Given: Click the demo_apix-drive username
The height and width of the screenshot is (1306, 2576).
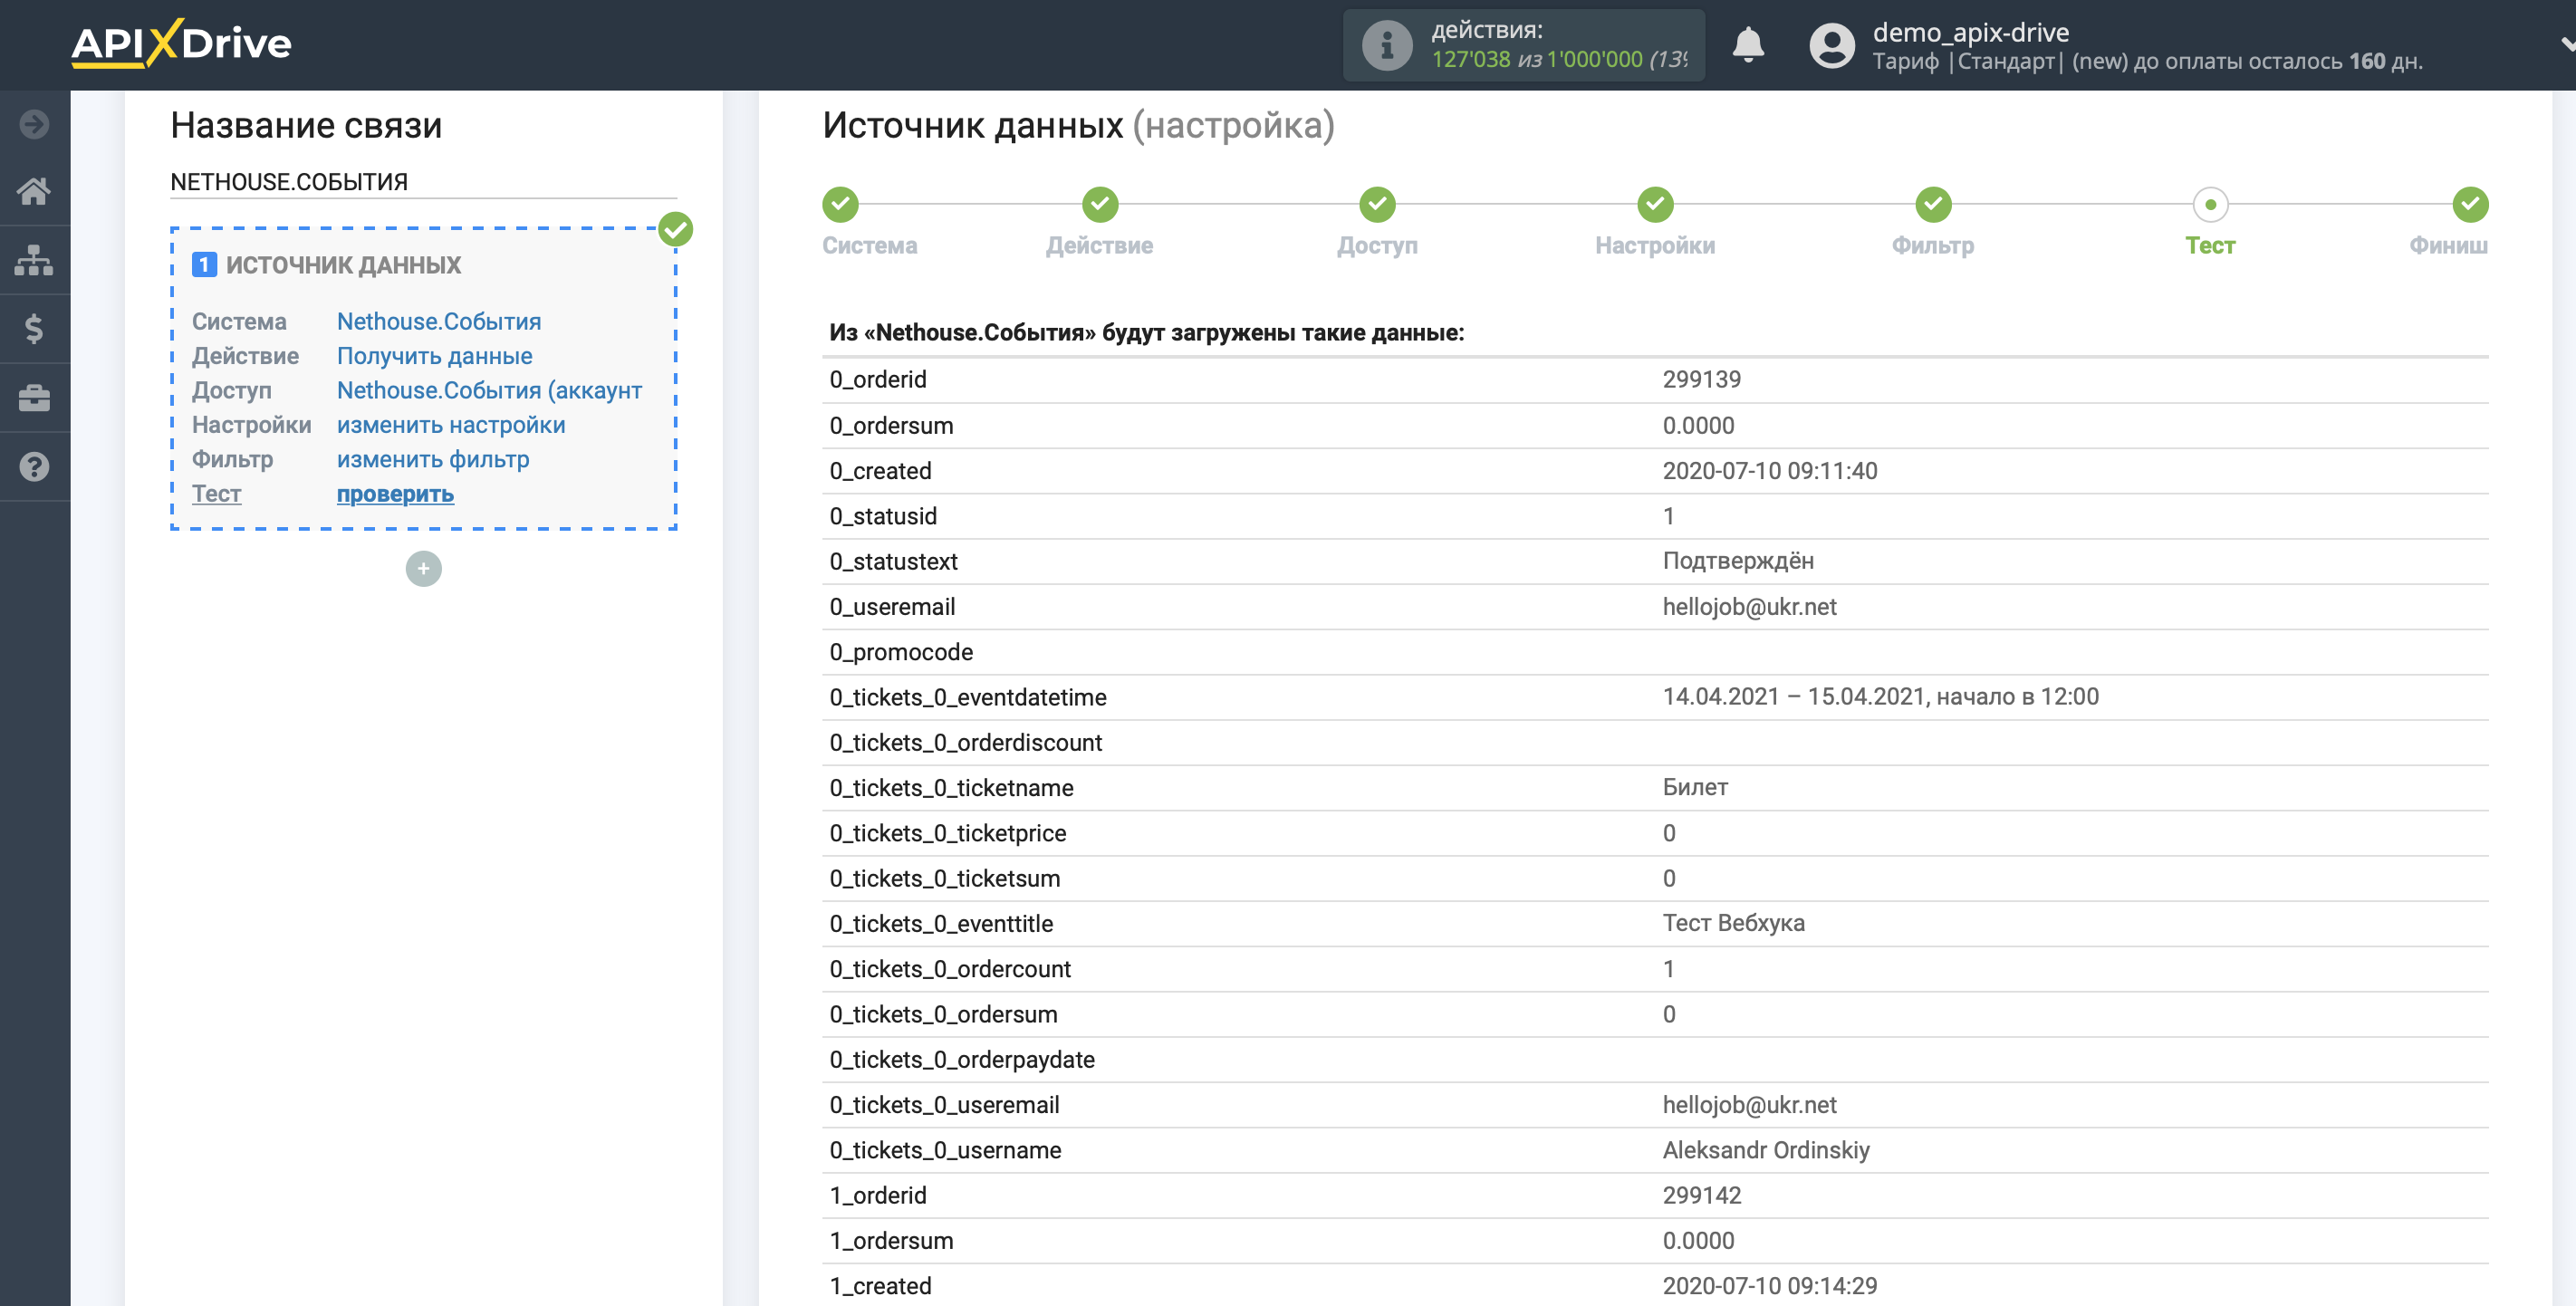Looking at the screenshot, I should coord(1970,32).
